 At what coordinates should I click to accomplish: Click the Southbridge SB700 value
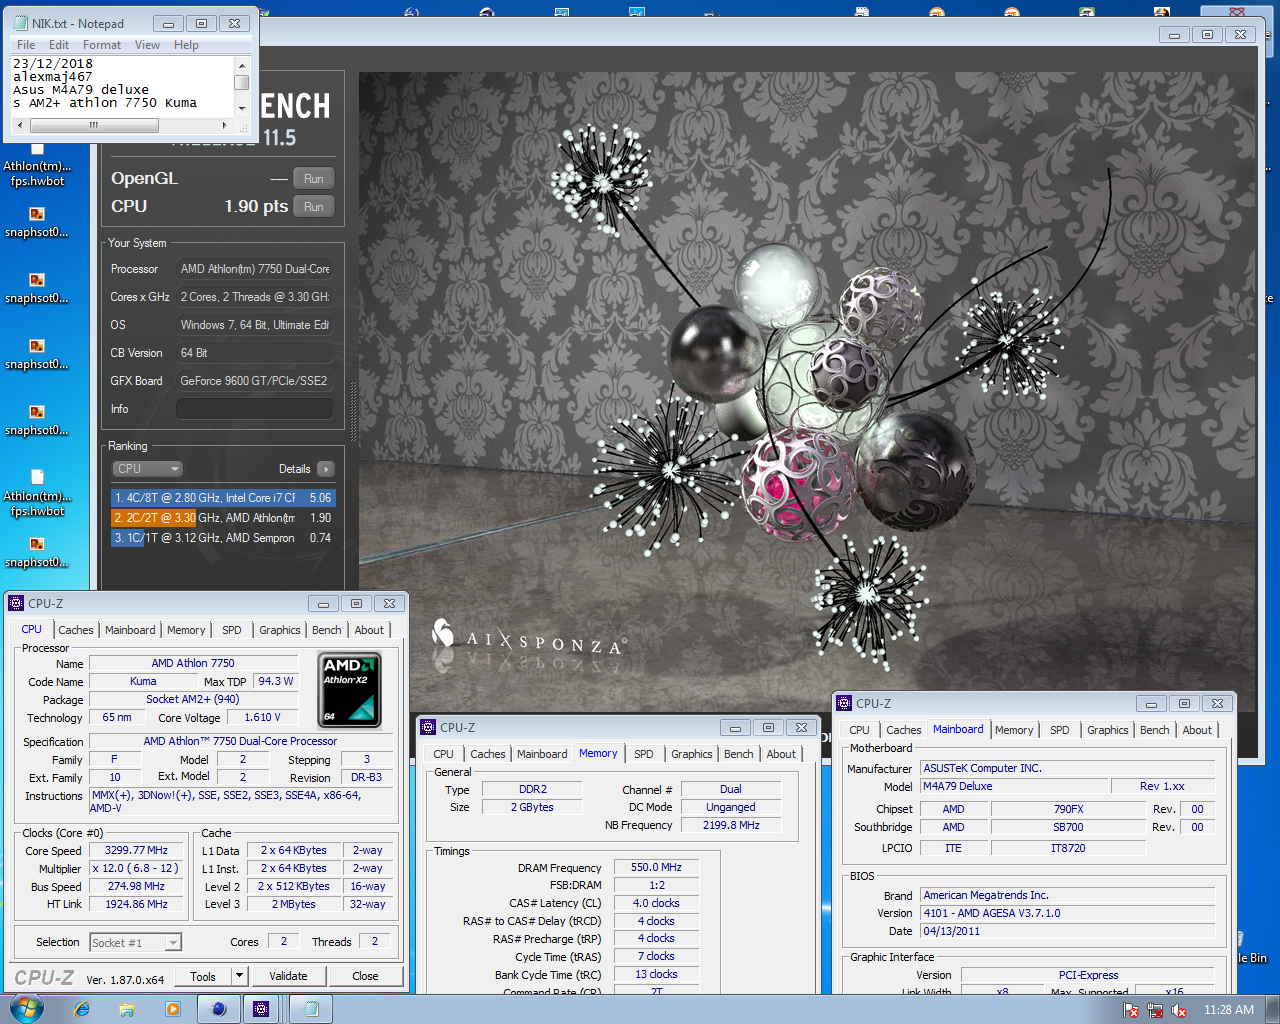pyautogui.click(x=1068, y=828)
